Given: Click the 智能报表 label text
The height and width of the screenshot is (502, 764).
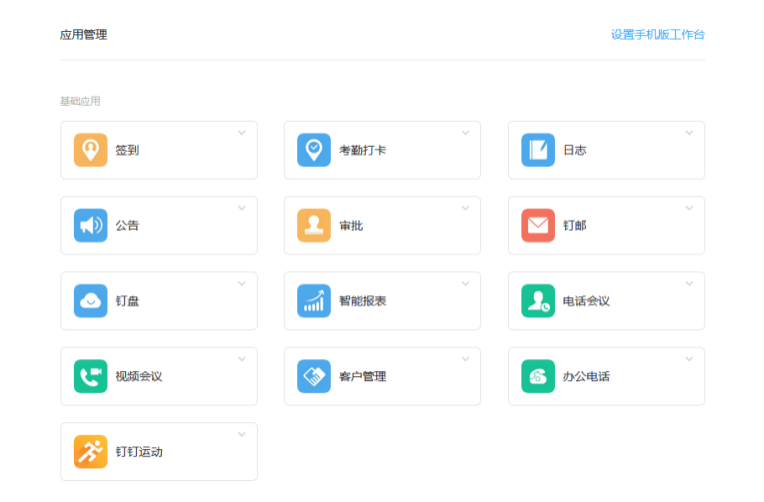Looking at the screenshot, I should [x=363, y=301].
